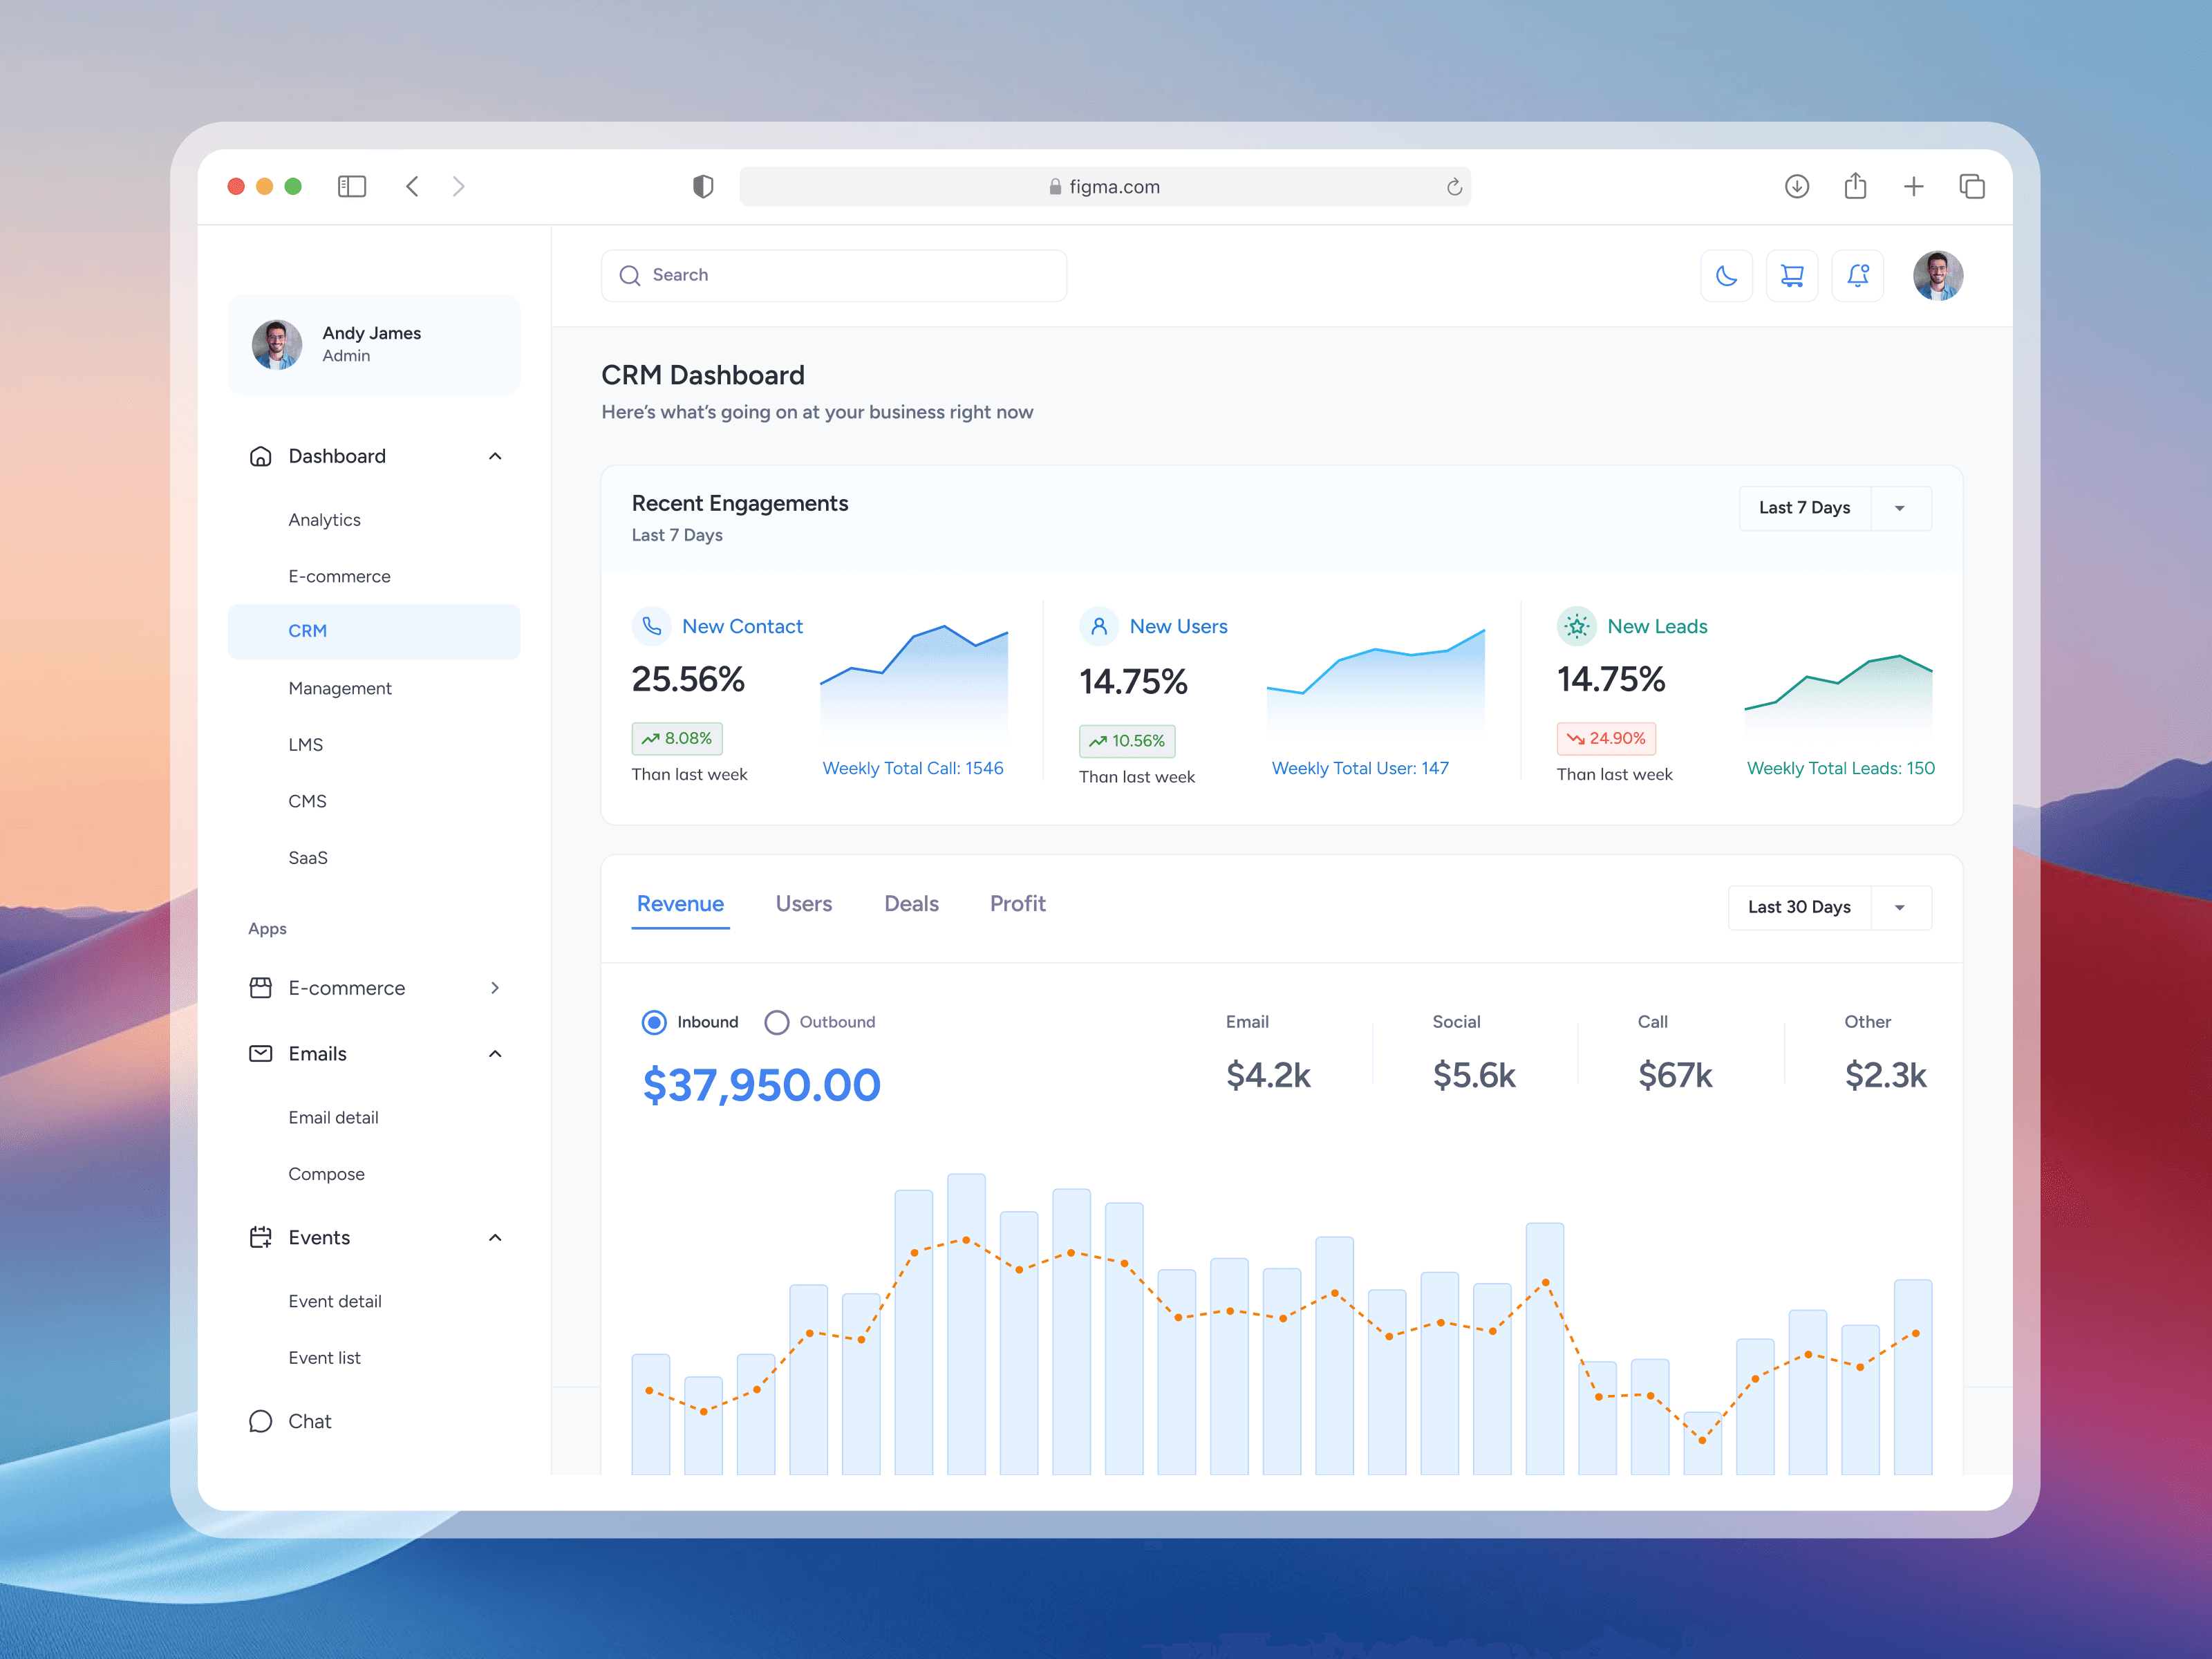
Task: Open notifications bell icon
Action: coord(1857,276)
